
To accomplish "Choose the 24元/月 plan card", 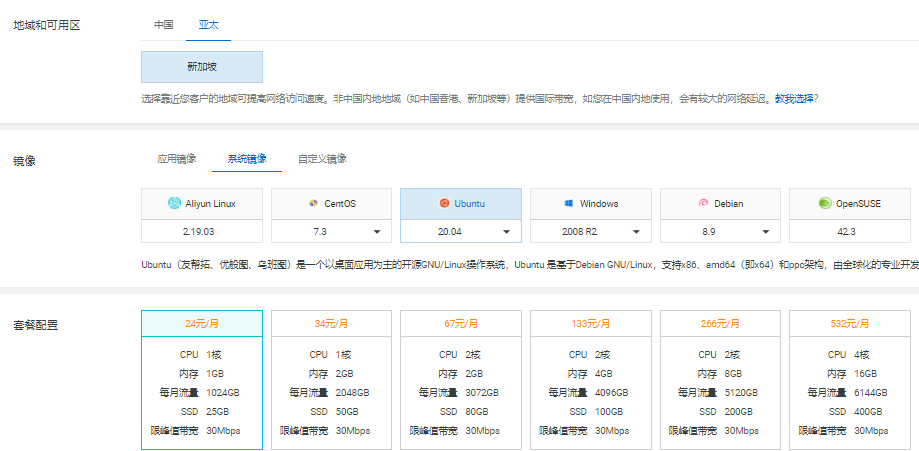I will (202, 380).
